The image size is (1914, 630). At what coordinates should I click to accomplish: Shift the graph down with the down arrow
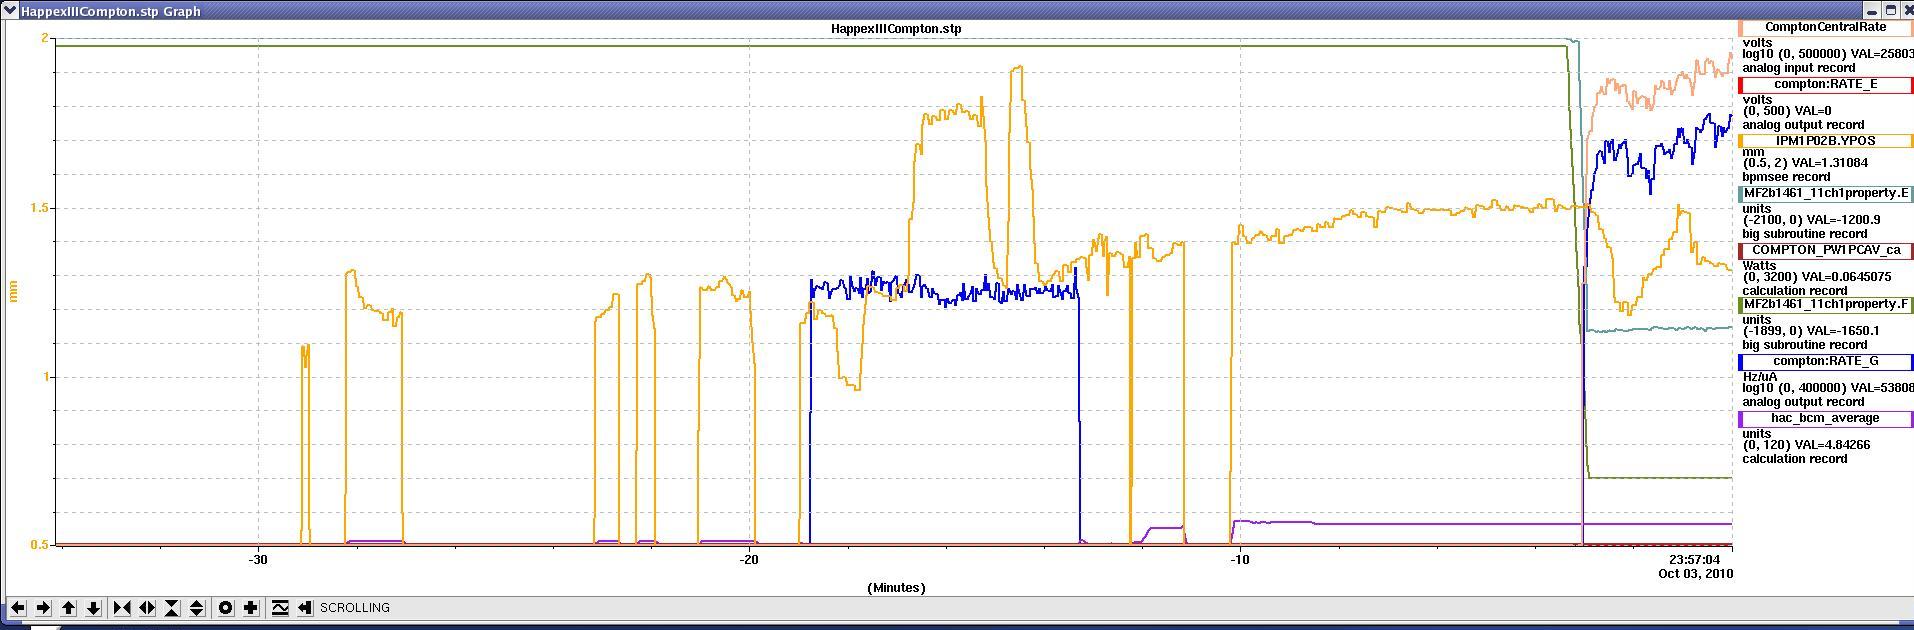94,608
